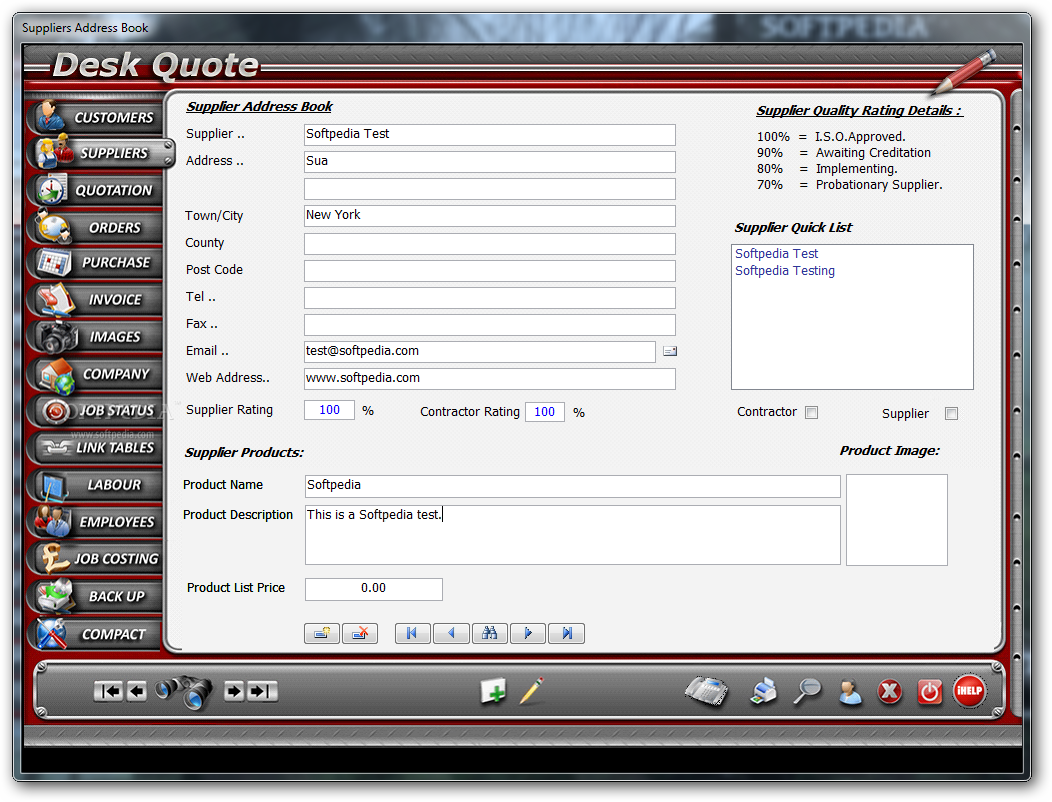Click the send email icon beside Email field

tap(670, 351)
